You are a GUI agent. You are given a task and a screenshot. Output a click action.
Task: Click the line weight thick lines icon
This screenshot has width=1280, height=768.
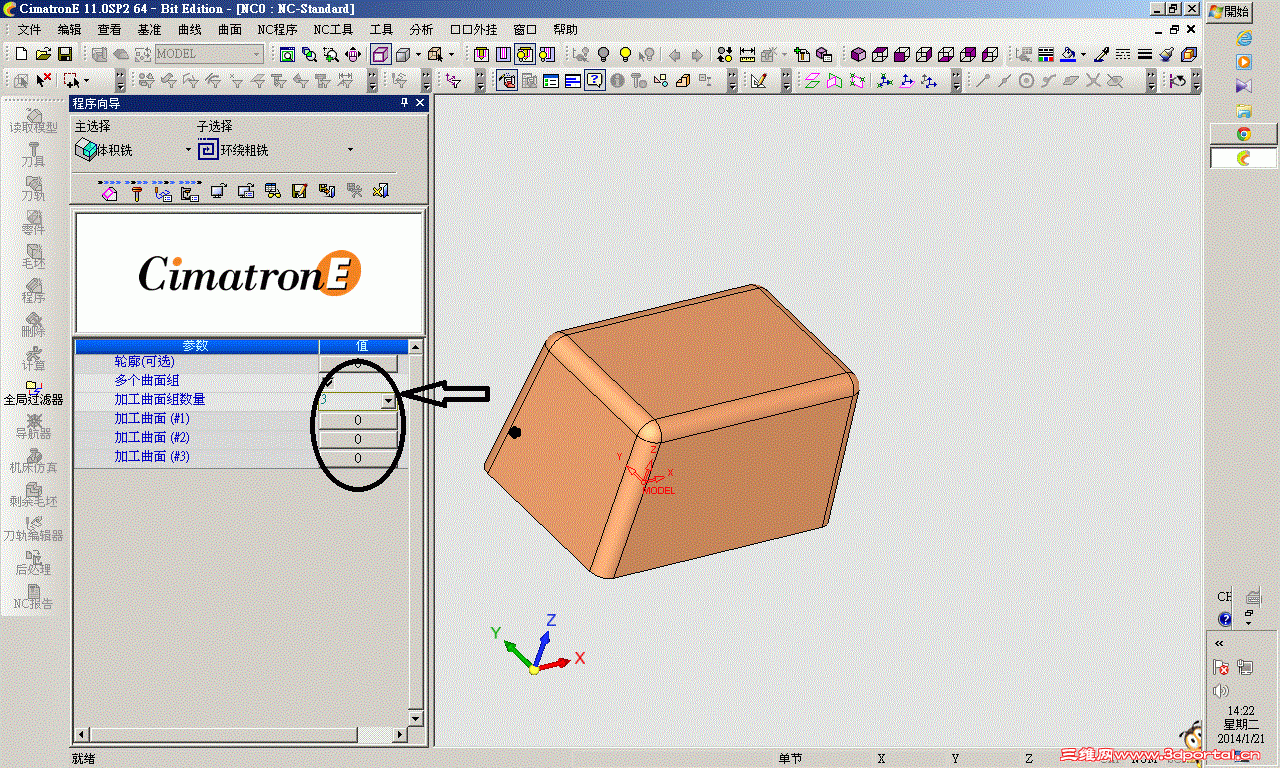click(1145, 54)
